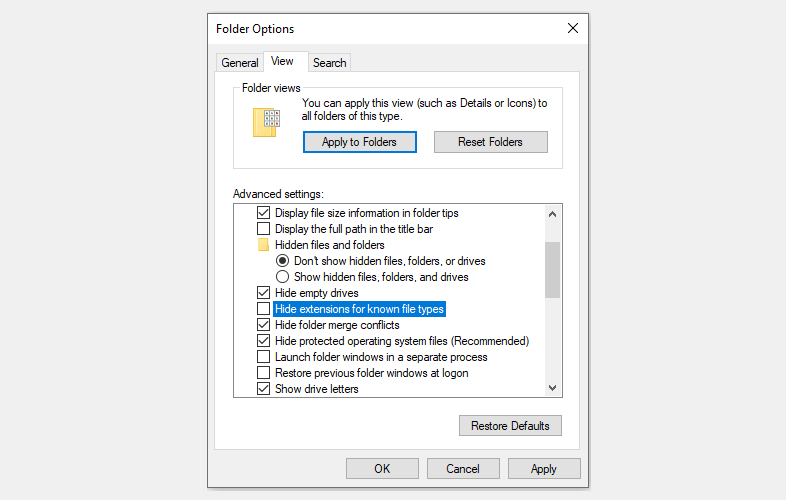Enable Launch folder windows in separate process
This screenshot has height=500, width=786.
[x=263, y=357]
